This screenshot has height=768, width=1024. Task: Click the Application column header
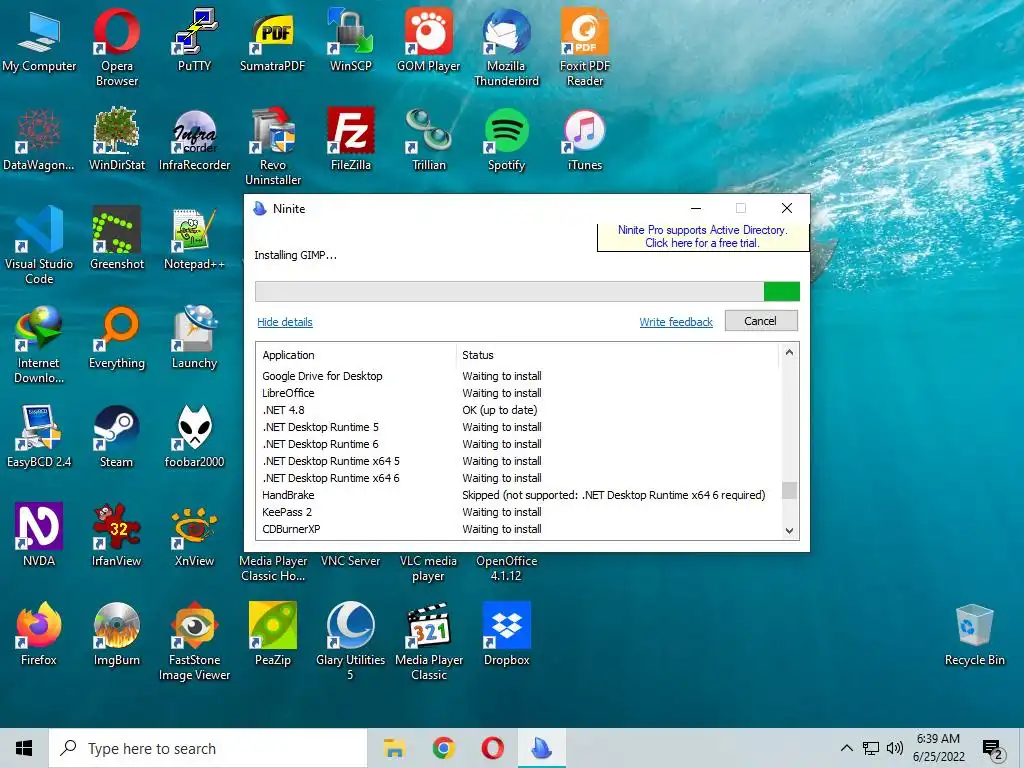pos(357,355)
